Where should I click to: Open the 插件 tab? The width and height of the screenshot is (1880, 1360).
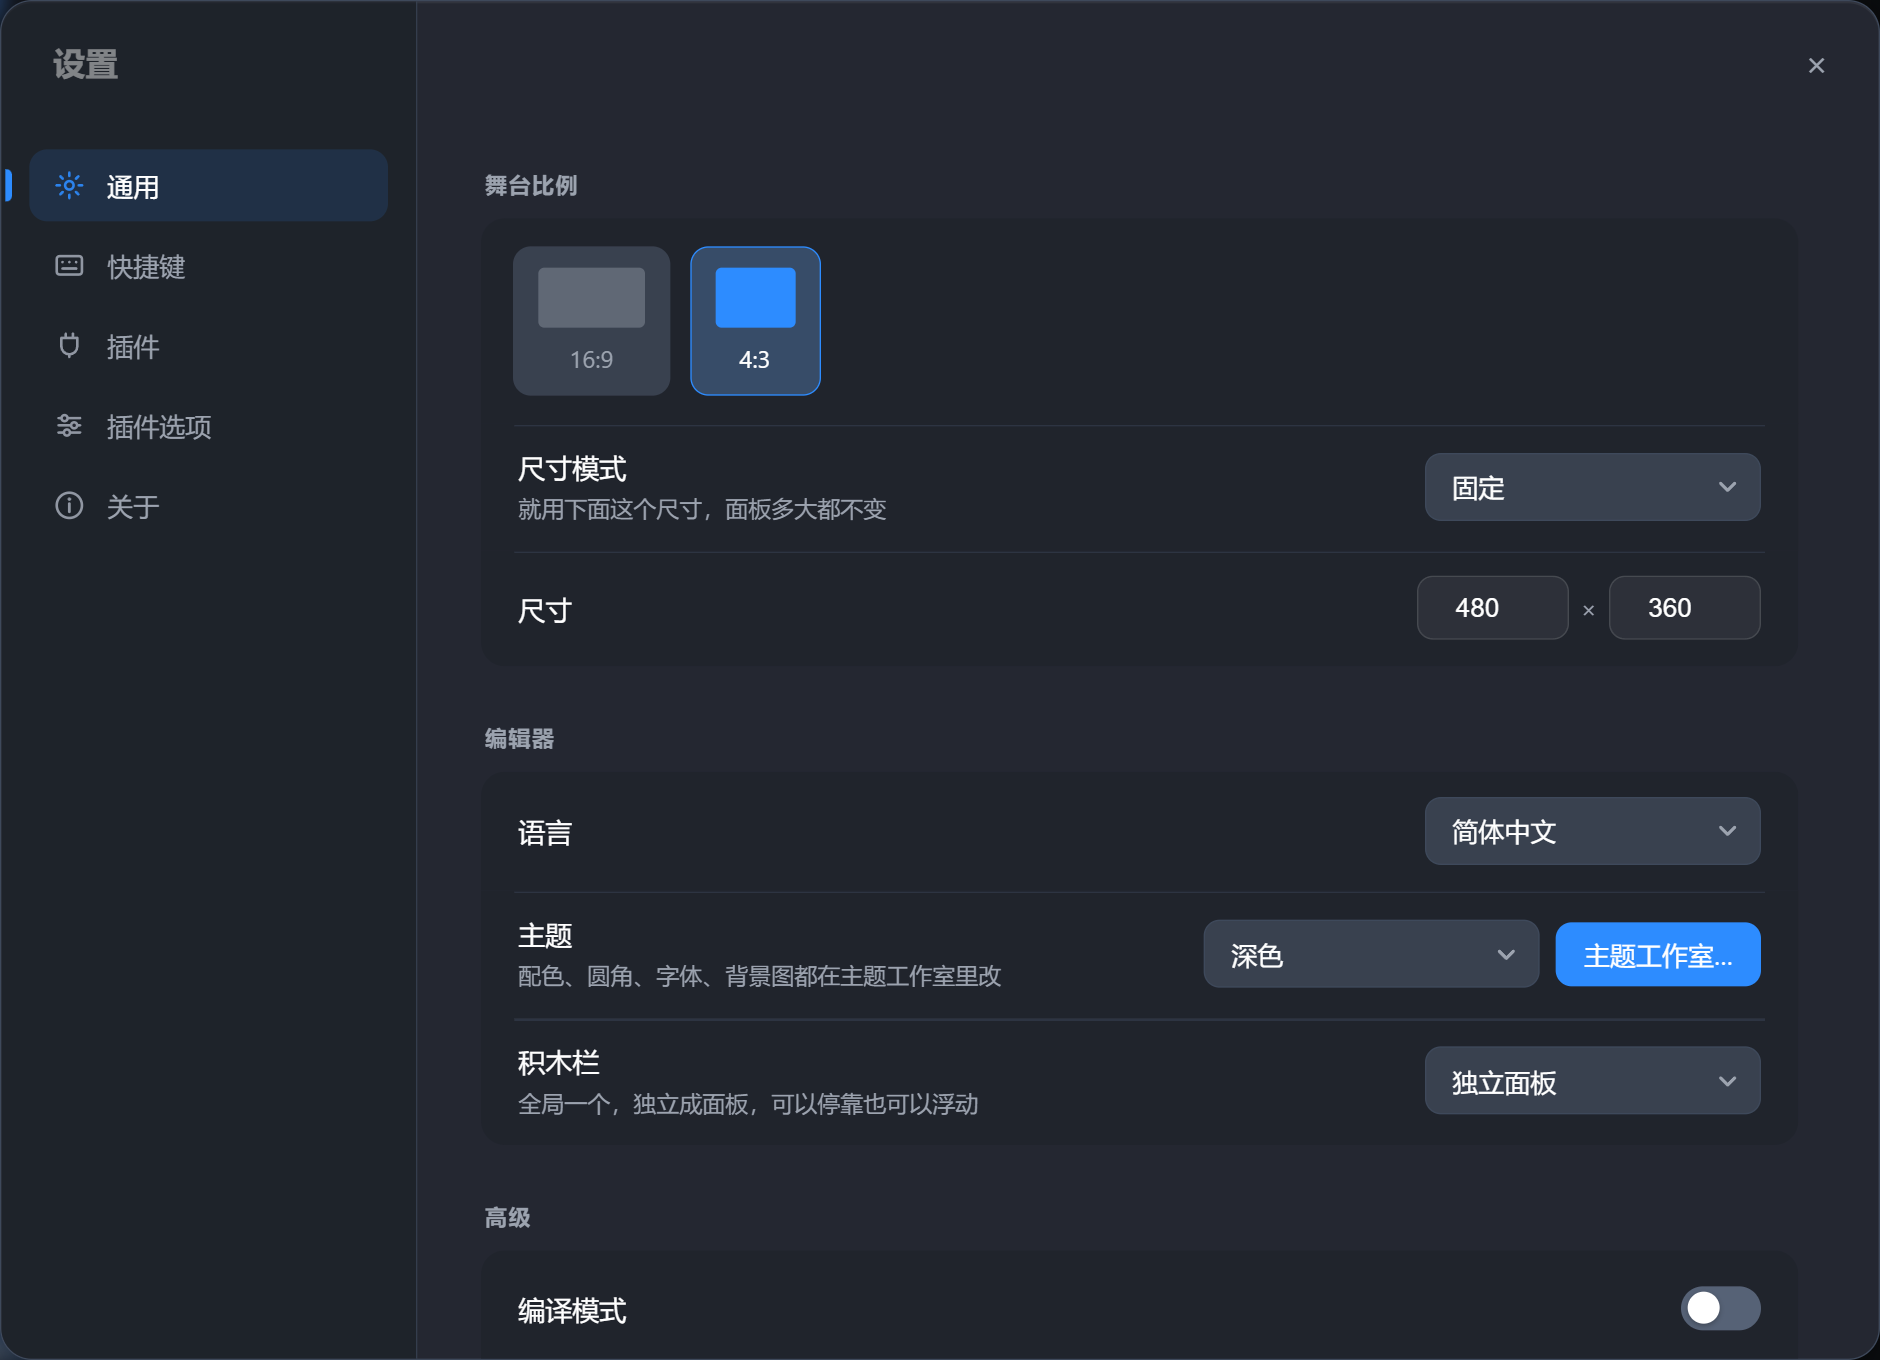pos(208,346)
